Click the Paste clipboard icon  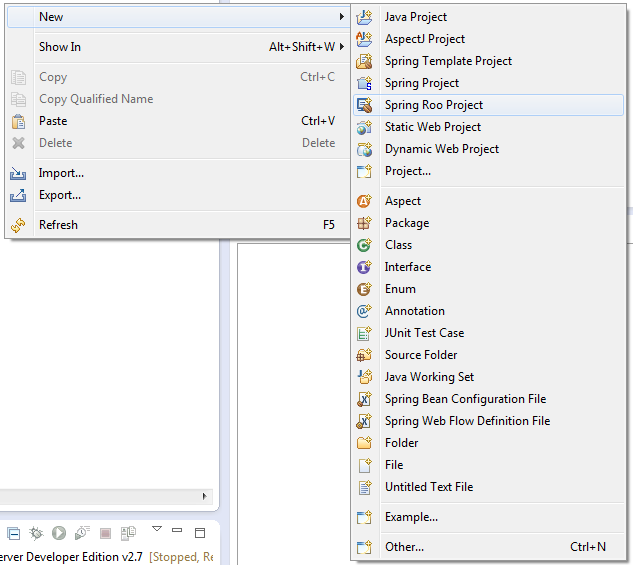[18, 121]
